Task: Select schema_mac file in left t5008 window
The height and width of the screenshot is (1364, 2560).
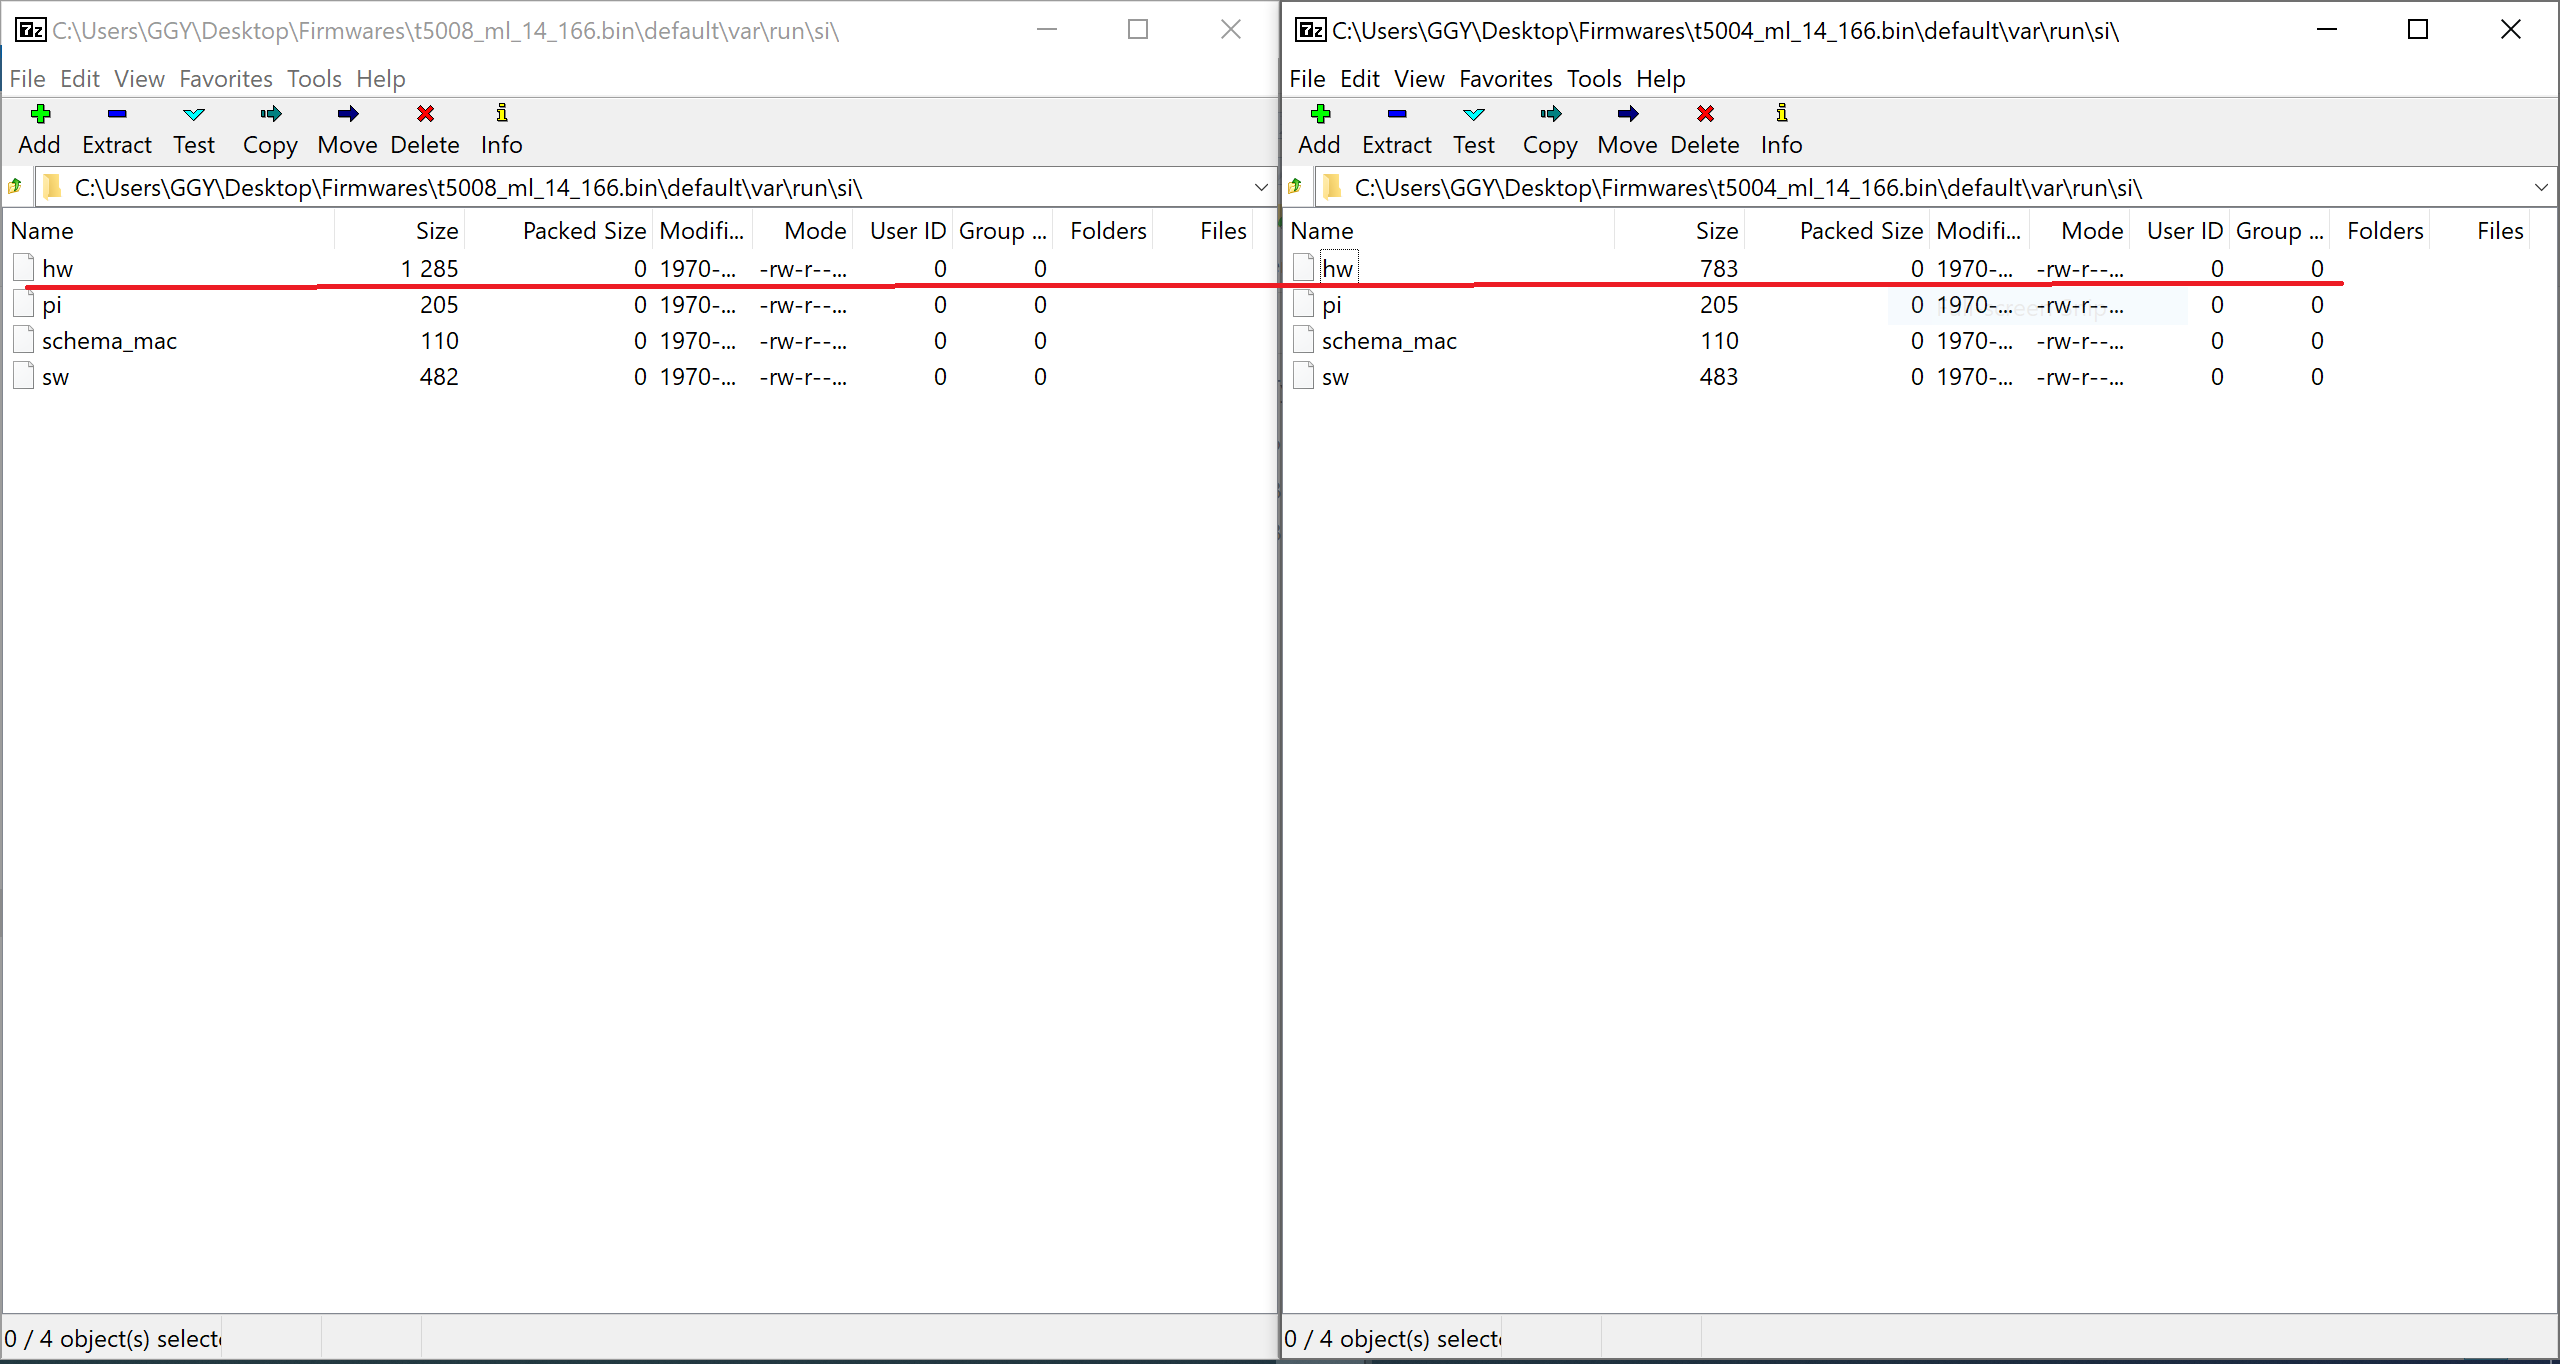Action: pos(109,341)
